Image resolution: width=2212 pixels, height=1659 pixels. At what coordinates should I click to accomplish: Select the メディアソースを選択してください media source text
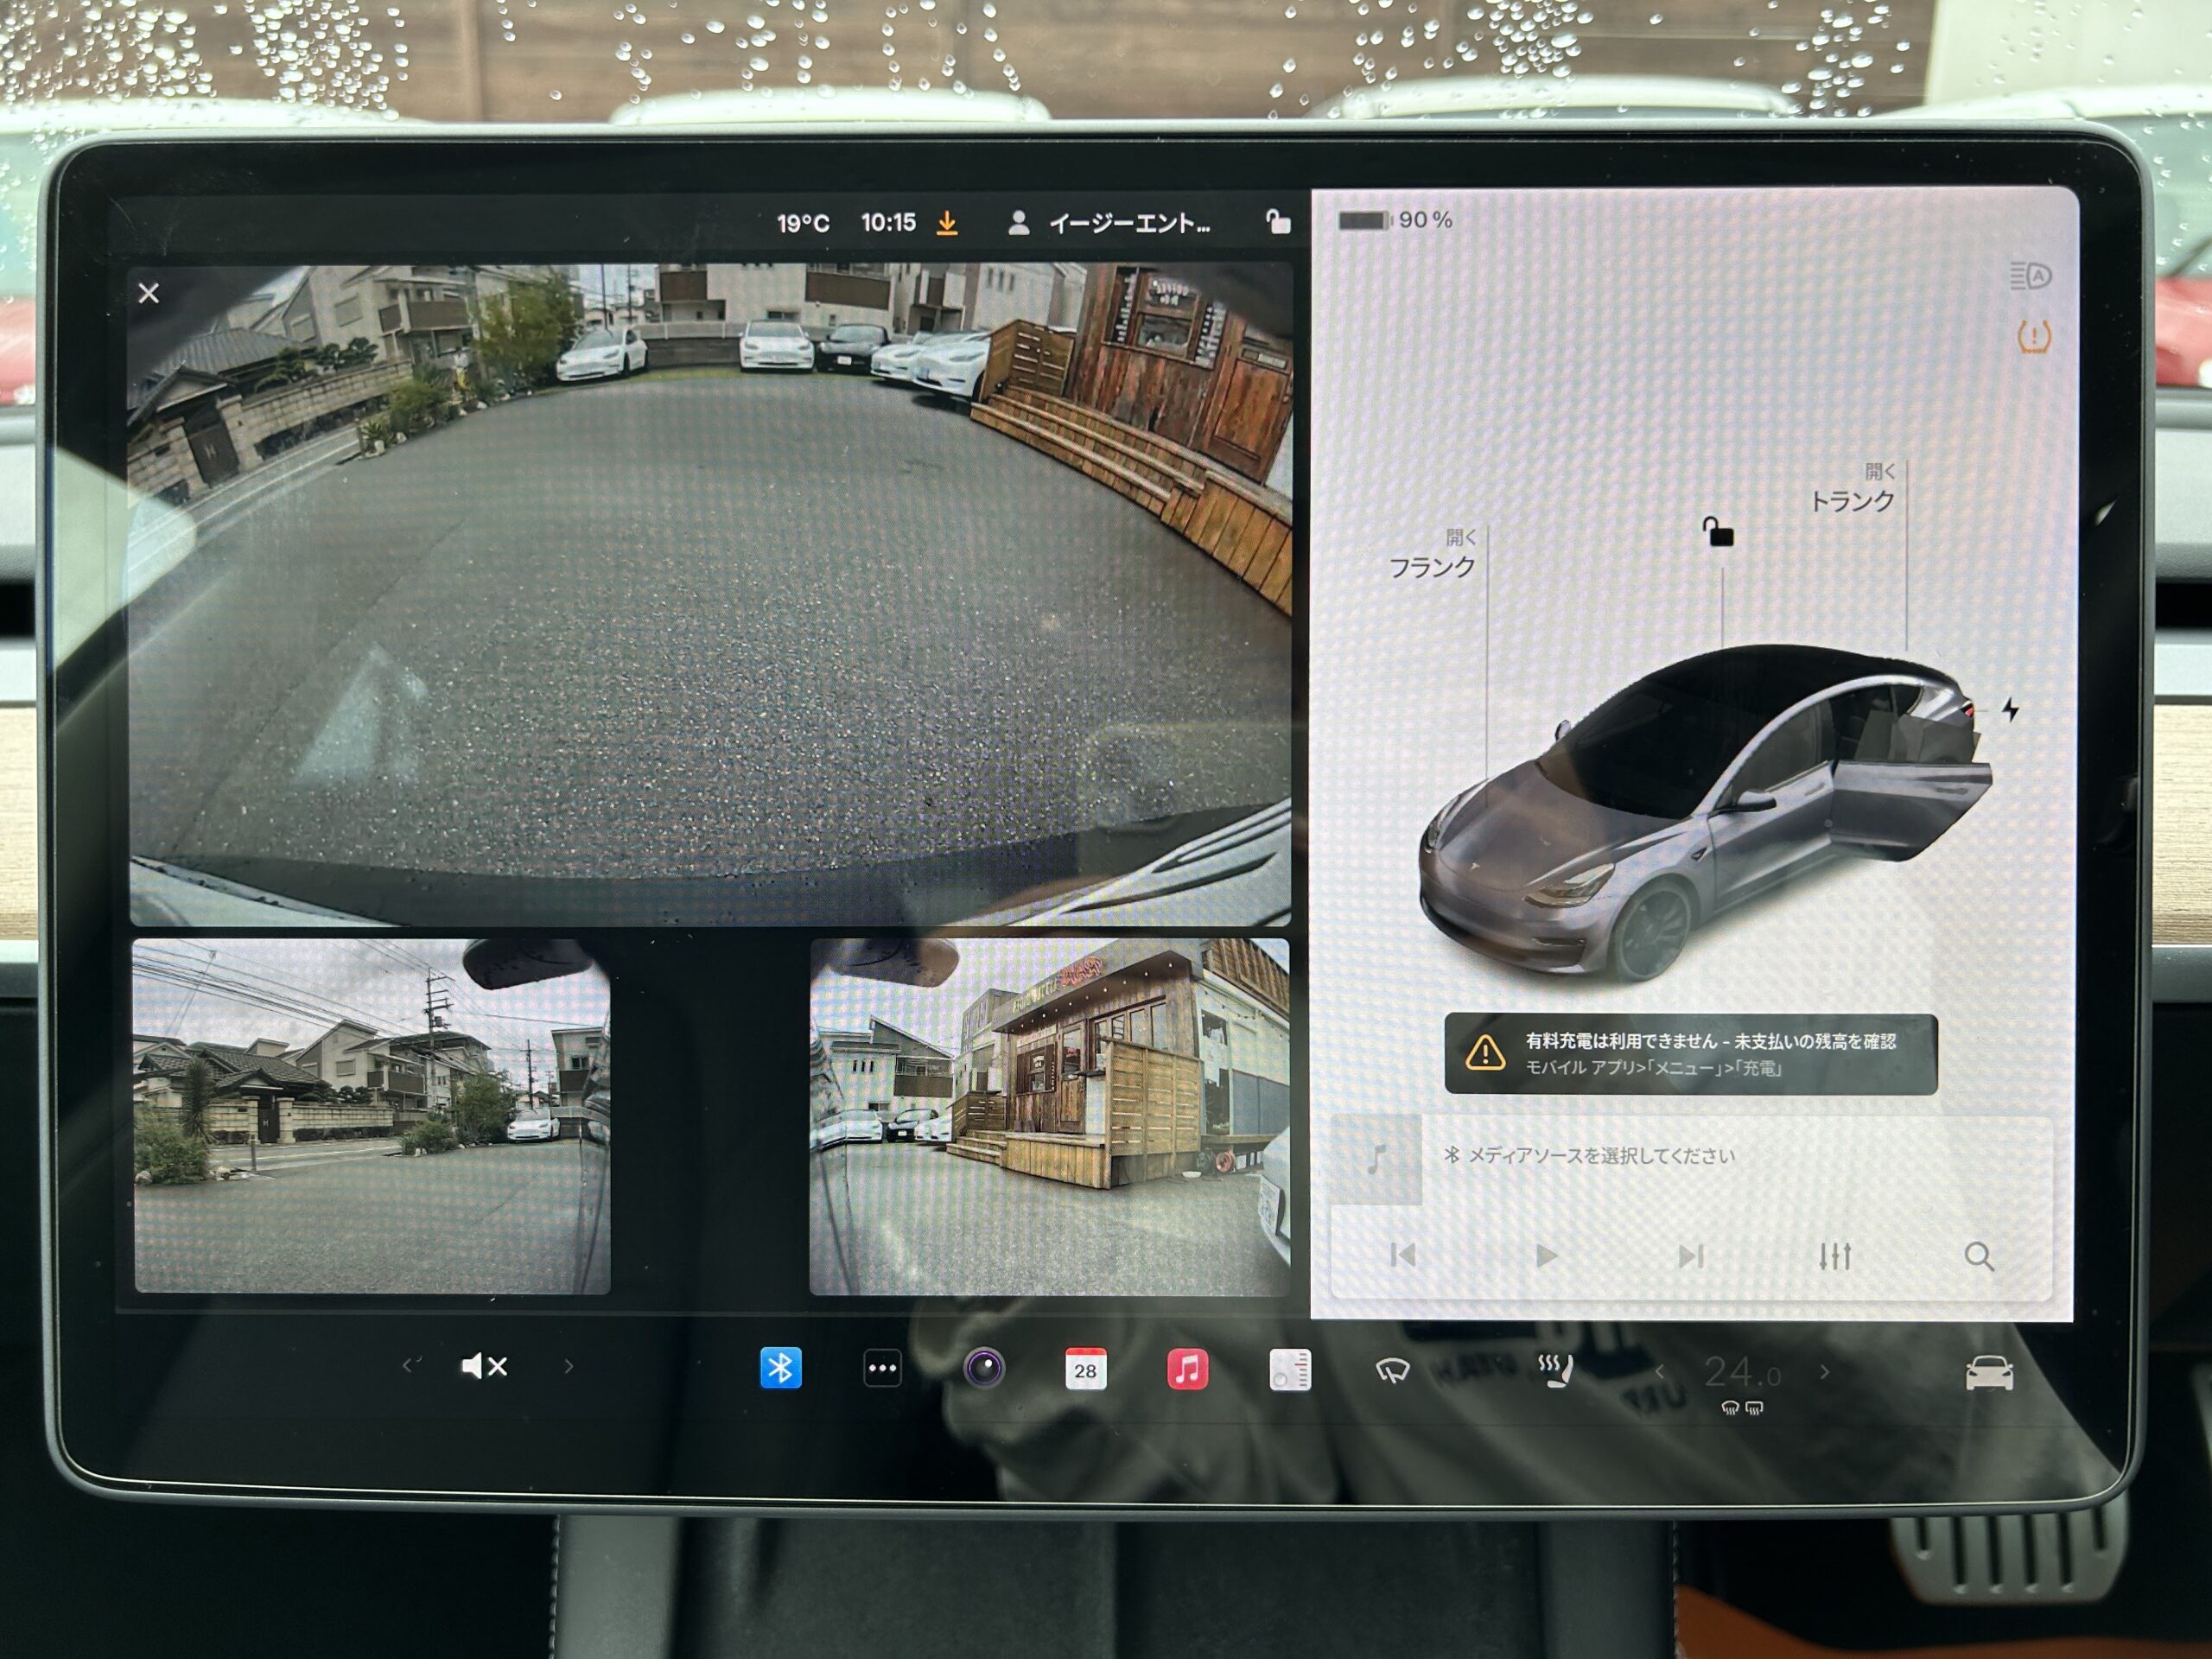(1600, 1155)
